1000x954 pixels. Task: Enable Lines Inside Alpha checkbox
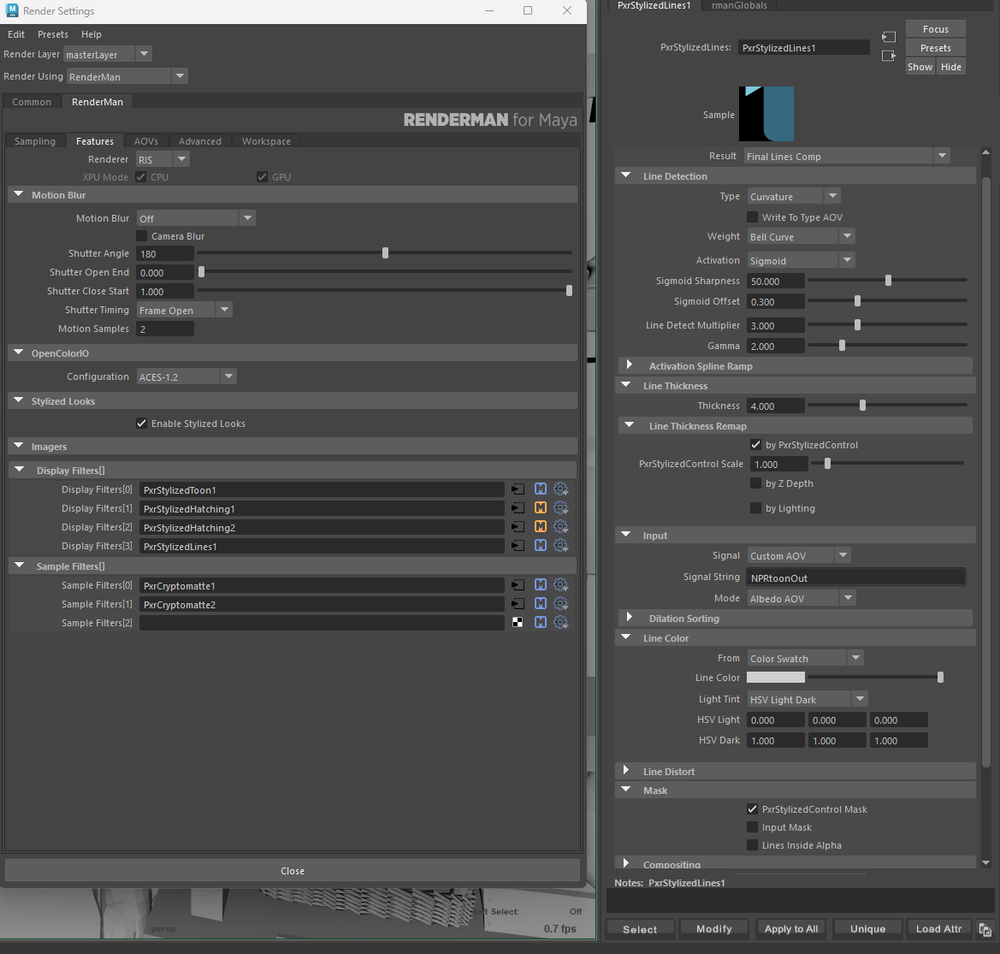click(753, 845)
